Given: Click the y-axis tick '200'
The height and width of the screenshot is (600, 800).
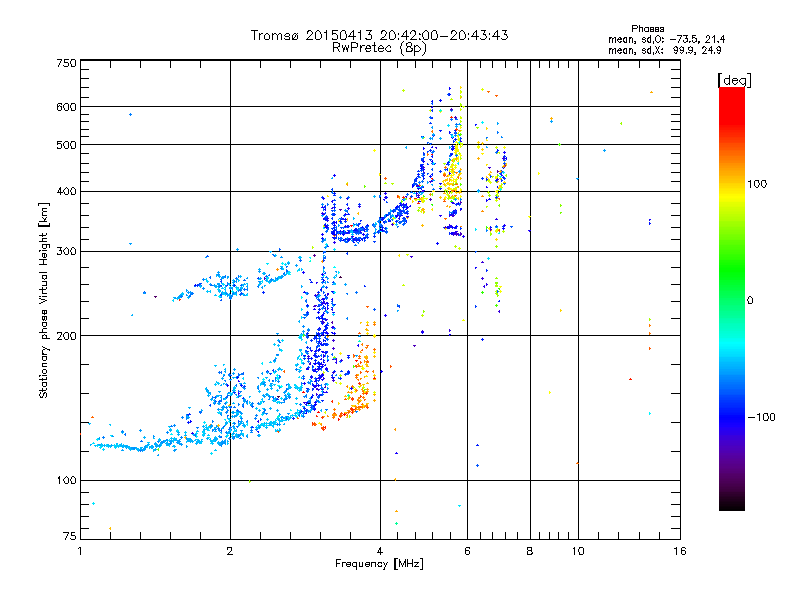Looking at the screenshot, I should (x=66, y=336).
